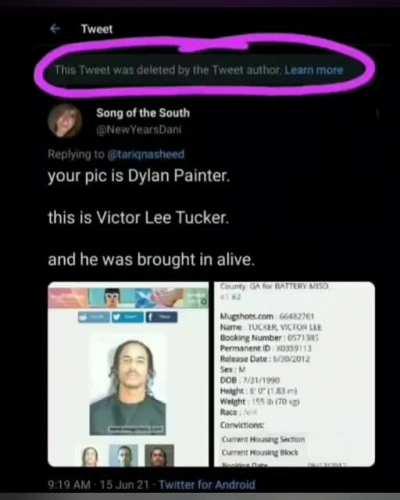400x500 pixels.
Task: Select the first small mugshot thumbnail
Action: click(x=90, y=456)
